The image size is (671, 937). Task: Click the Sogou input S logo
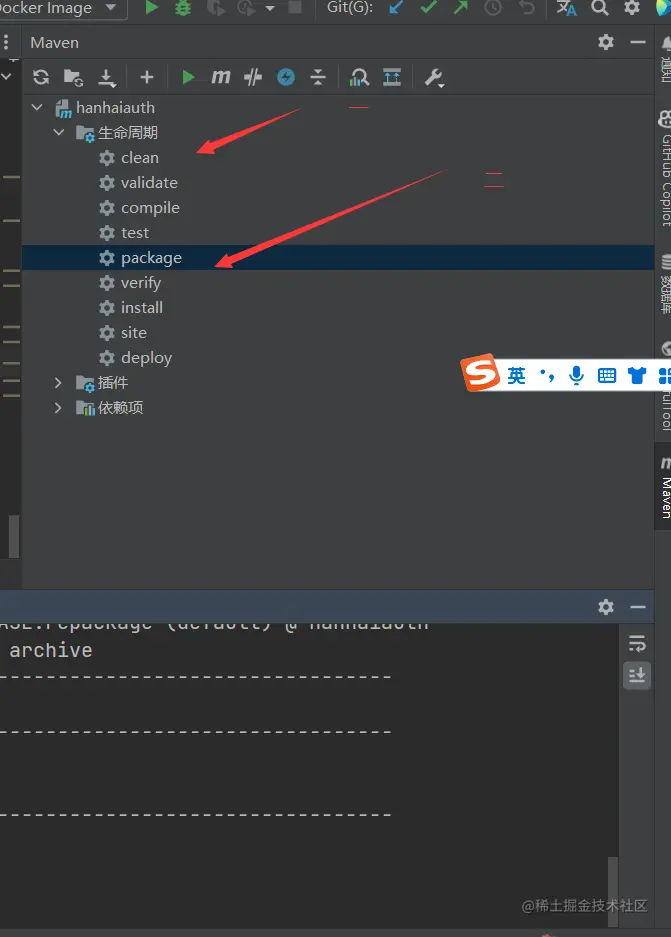click(481, 372)
